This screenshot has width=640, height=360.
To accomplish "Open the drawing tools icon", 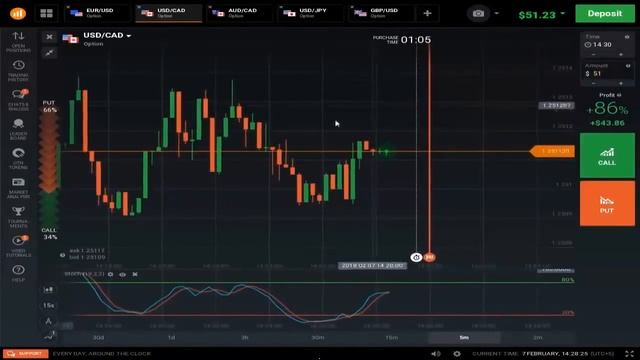I will point(48,321).
